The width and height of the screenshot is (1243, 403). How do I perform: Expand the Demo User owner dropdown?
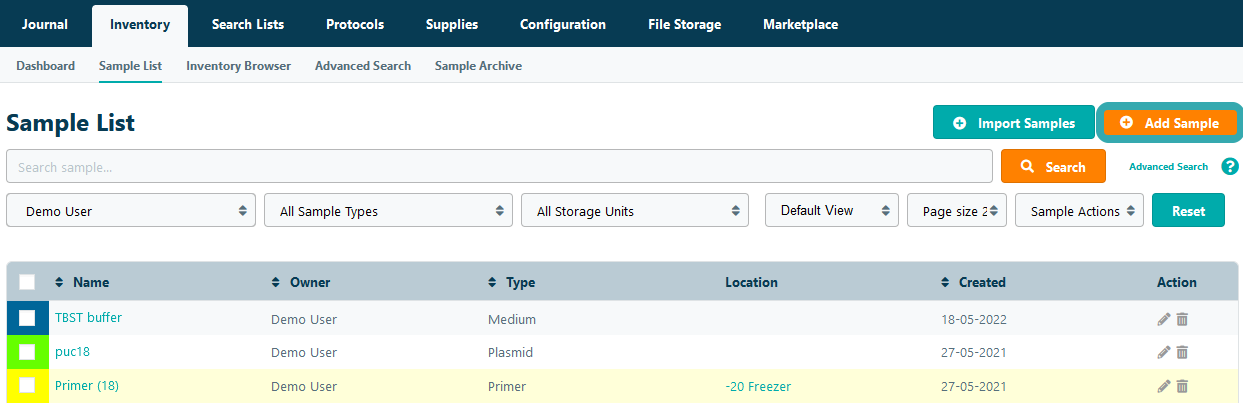(131, 211)
